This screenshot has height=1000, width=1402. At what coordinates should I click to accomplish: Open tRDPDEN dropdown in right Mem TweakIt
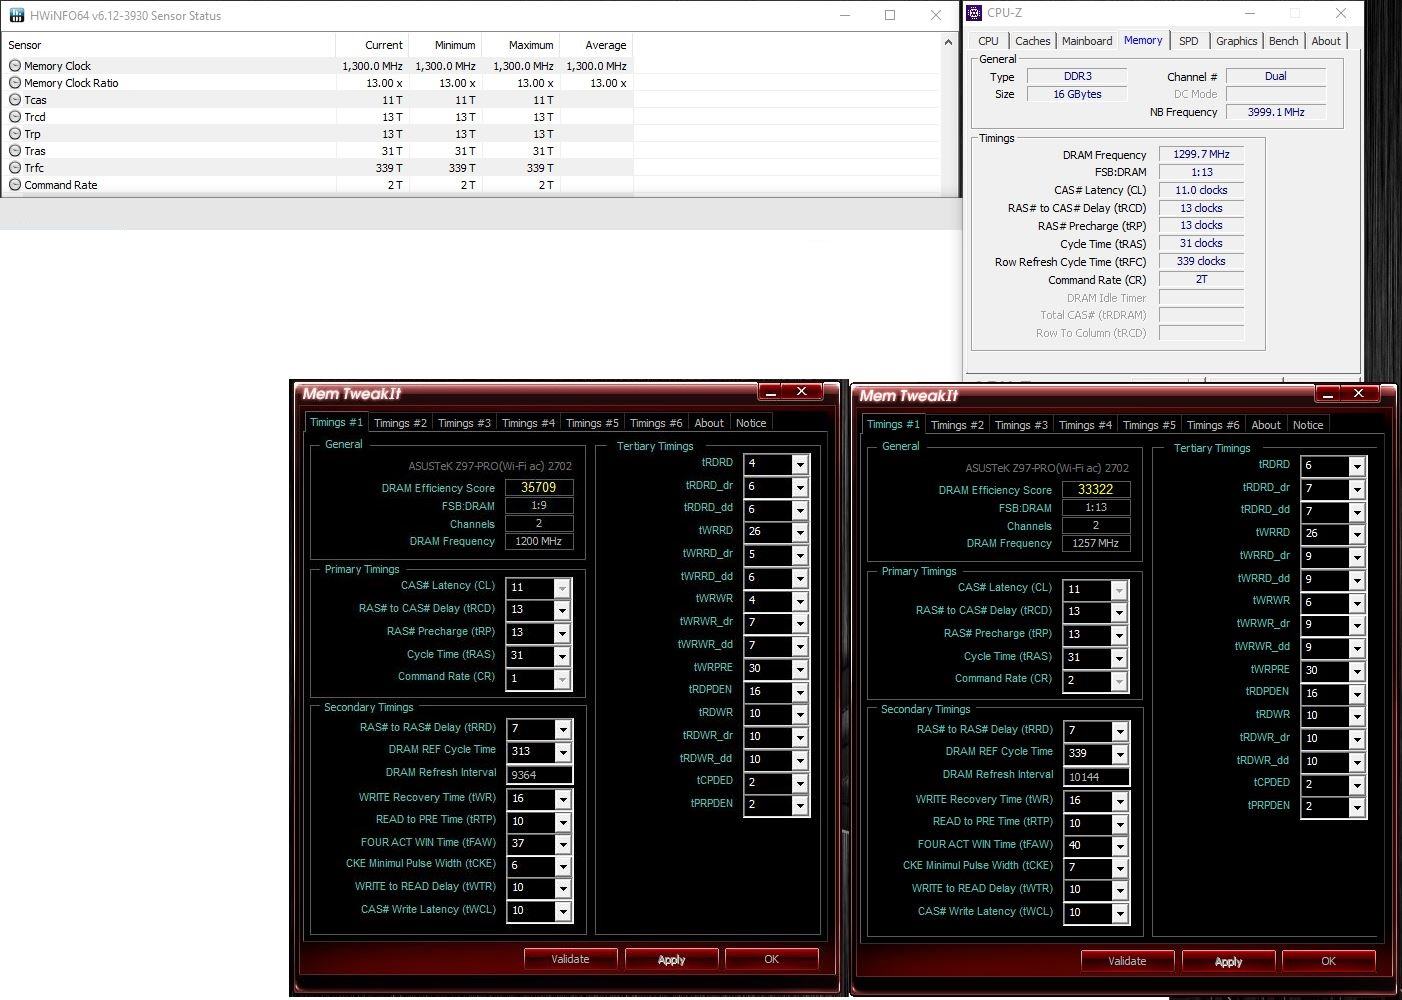click(x=1356, y=694)
